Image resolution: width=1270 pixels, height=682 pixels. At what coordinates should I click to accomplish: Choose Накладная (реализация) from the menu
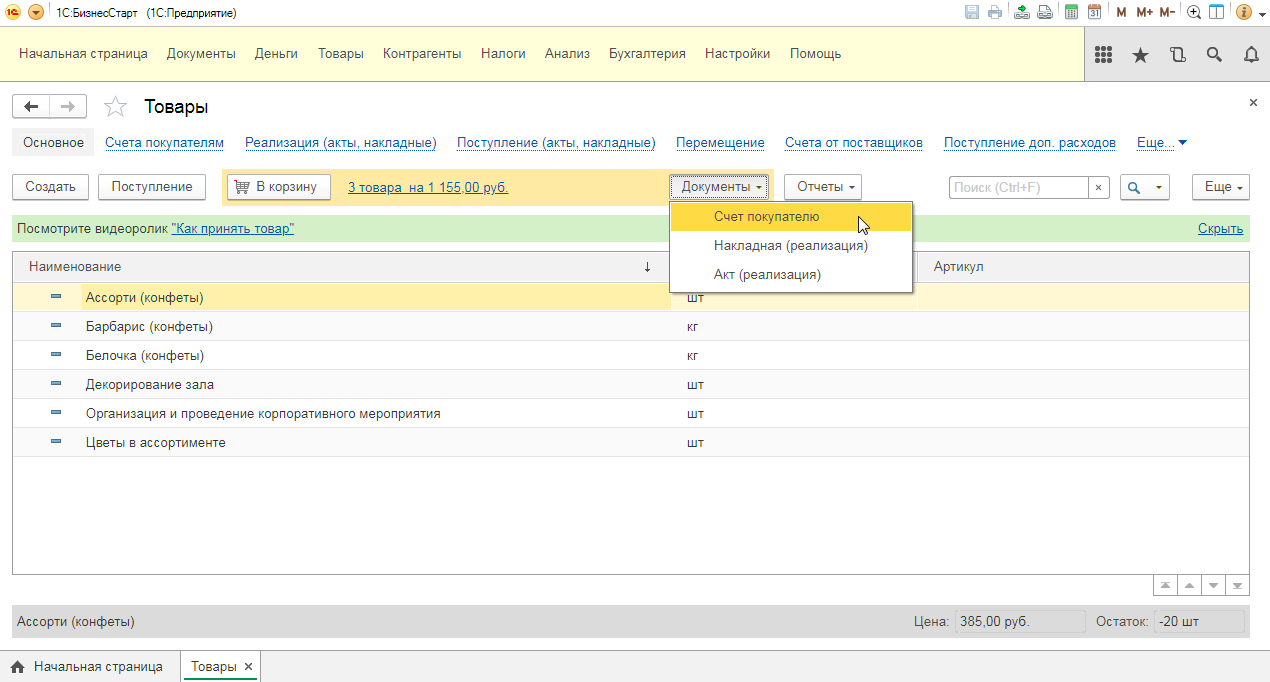coord(790,245)
